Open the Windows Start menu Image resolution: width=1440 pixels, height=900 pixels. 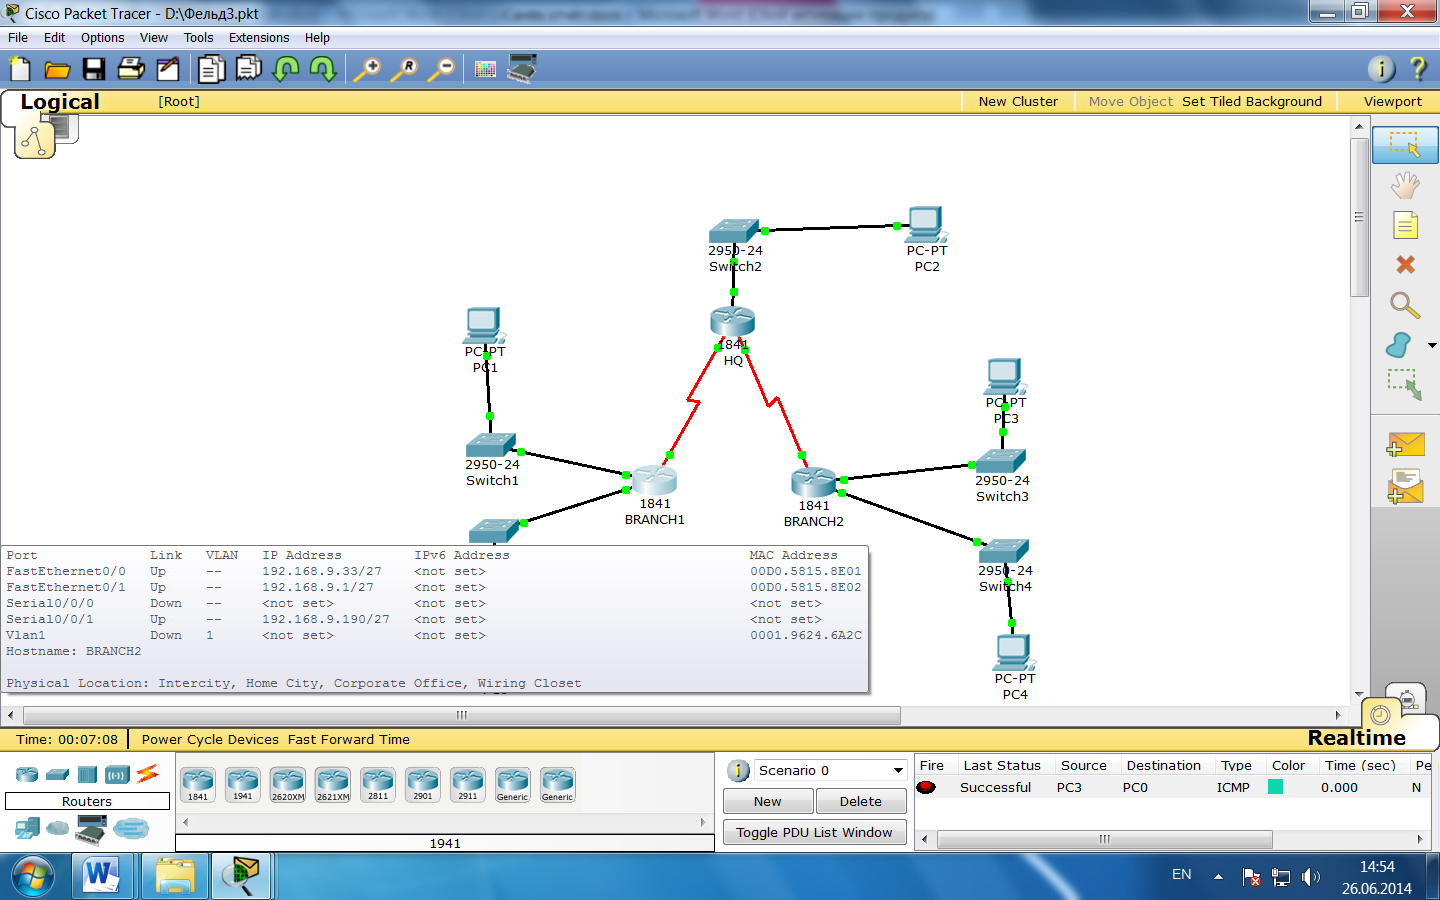click(33, 877)
